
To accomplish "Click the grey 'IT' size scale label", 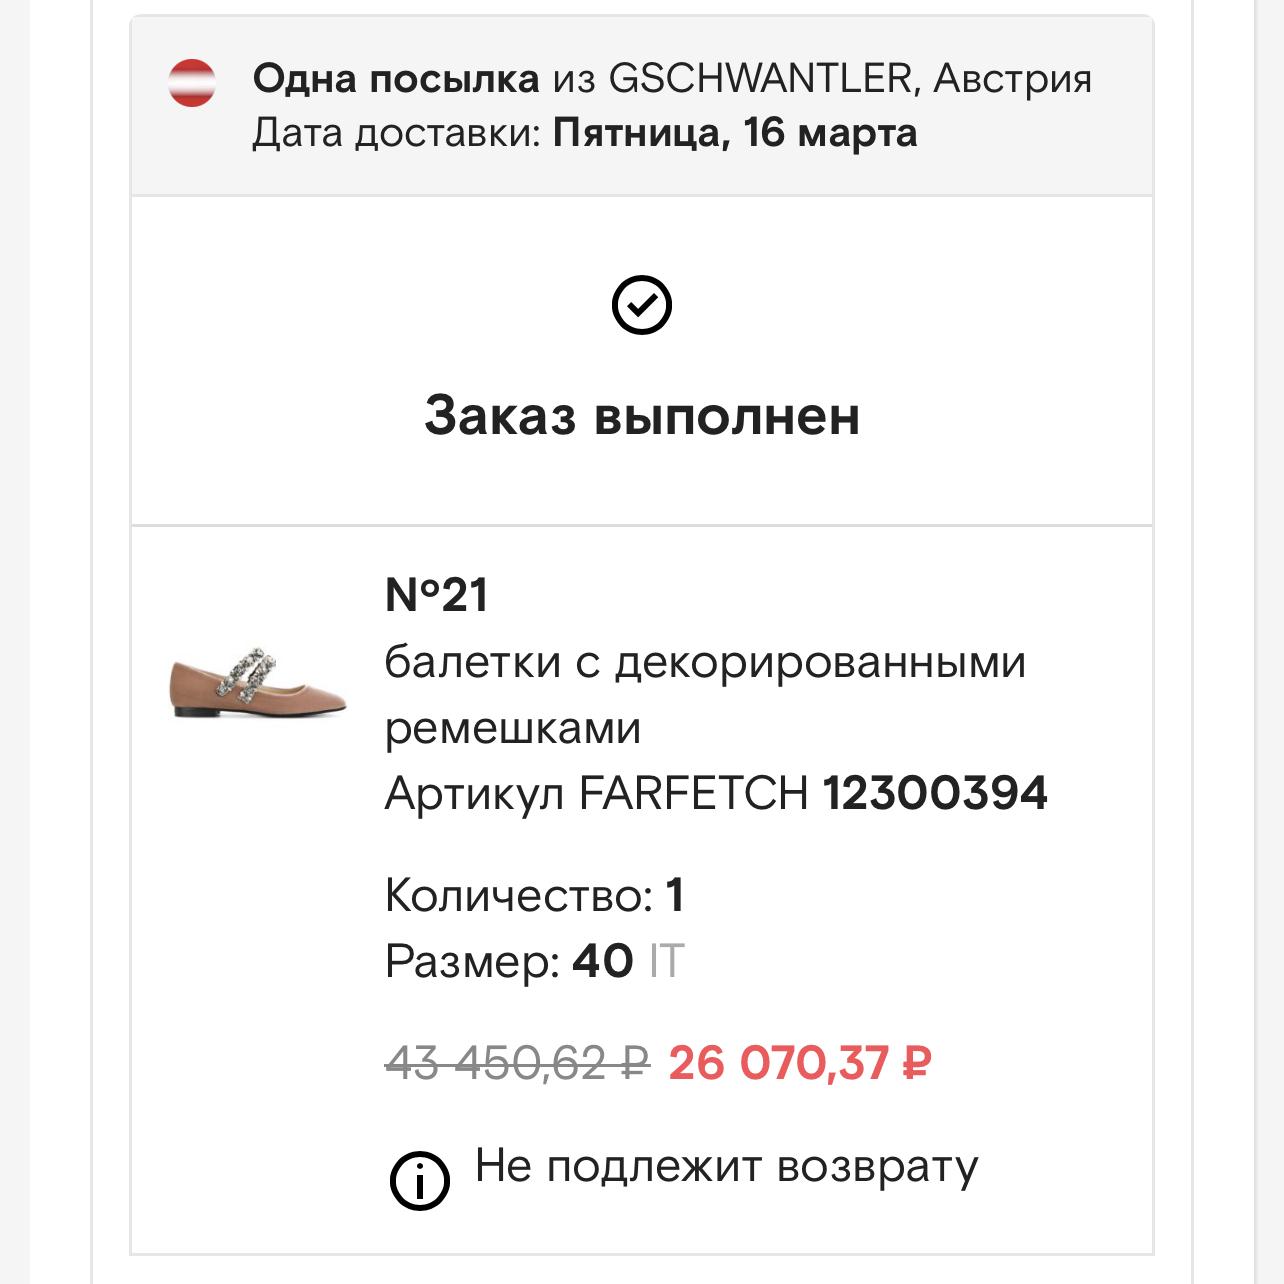I will tap(666, 961).
